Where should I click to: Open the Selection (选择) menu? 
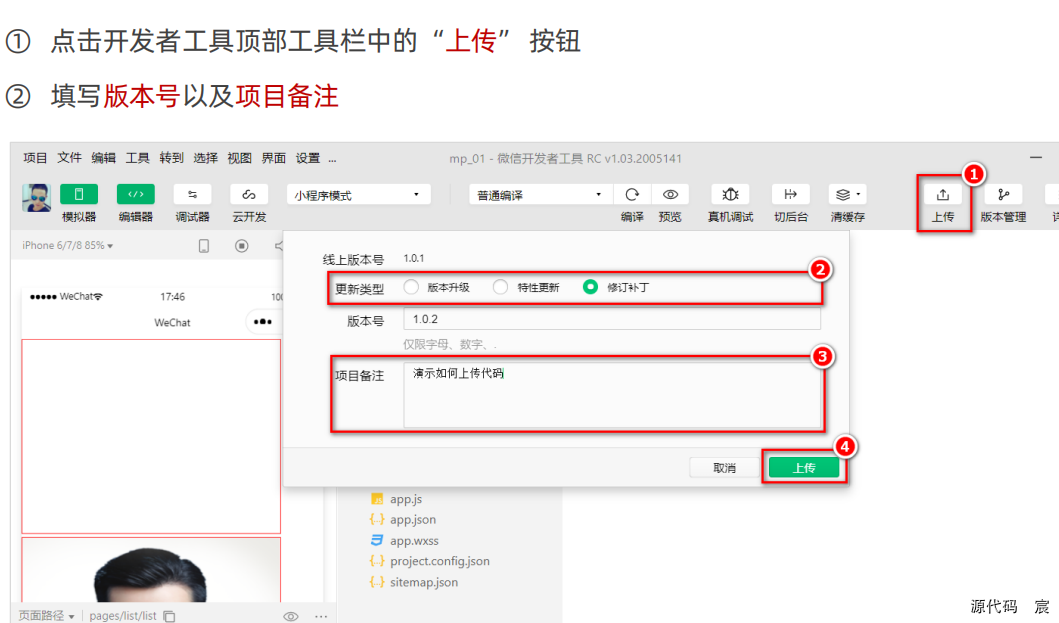coord(205,158)
